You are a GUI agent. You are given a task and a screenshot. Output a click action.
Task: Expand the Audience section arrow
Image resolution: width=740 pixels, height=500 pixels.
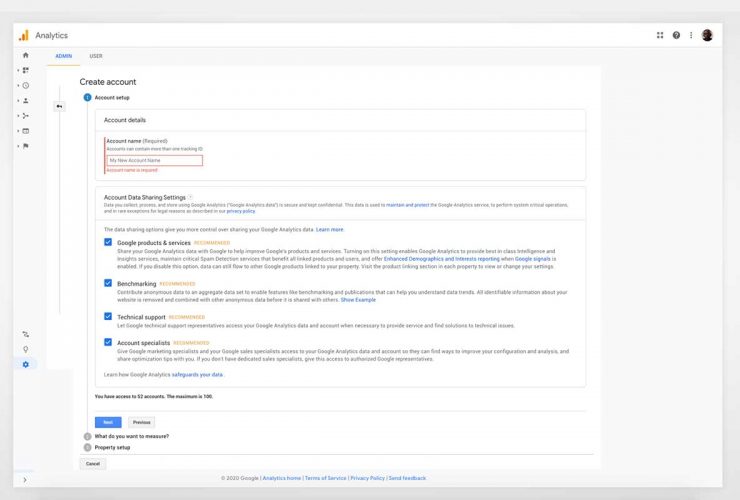[x=18, y=101]
